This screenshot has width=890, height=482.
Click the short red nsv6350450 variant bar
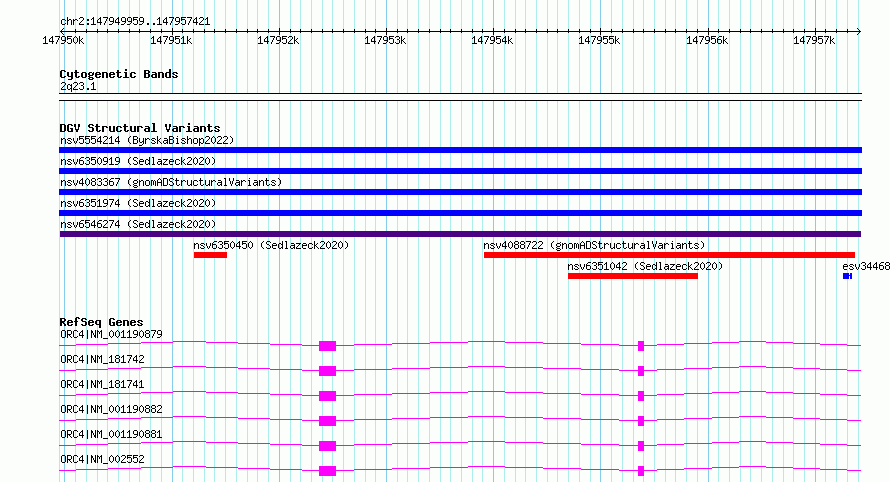click(210, 255)
